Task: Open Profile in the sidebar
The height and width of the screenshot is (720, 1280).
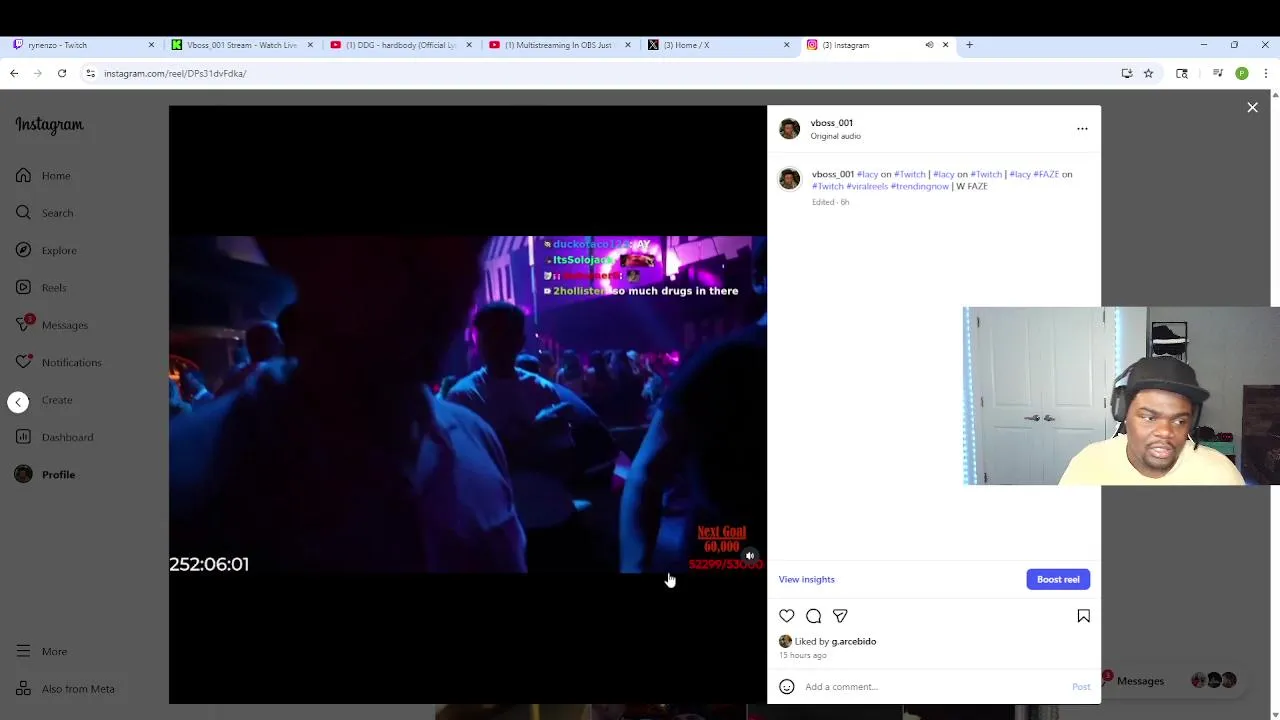Action: [x=45, y=475]
